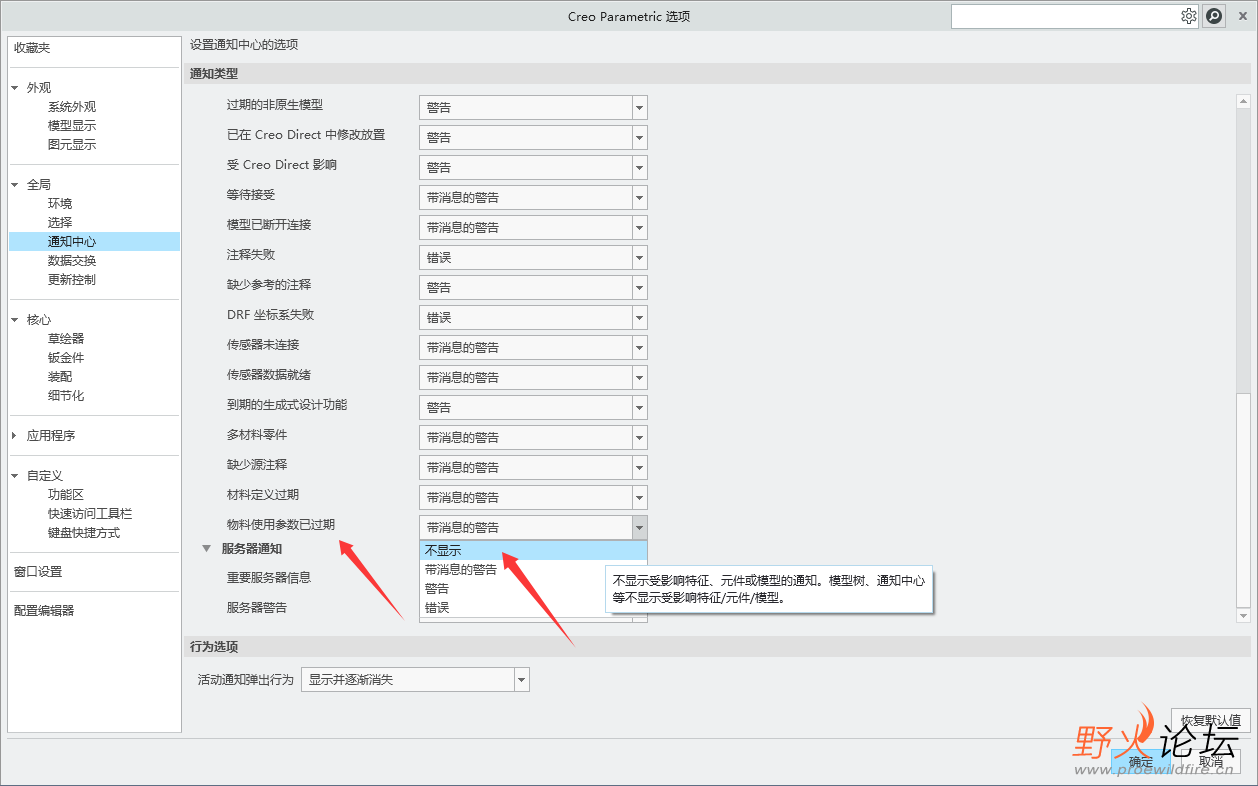Screen dimensions: 1258x786
Task: Click the 服务器警告 label
Action: point(257,607)
